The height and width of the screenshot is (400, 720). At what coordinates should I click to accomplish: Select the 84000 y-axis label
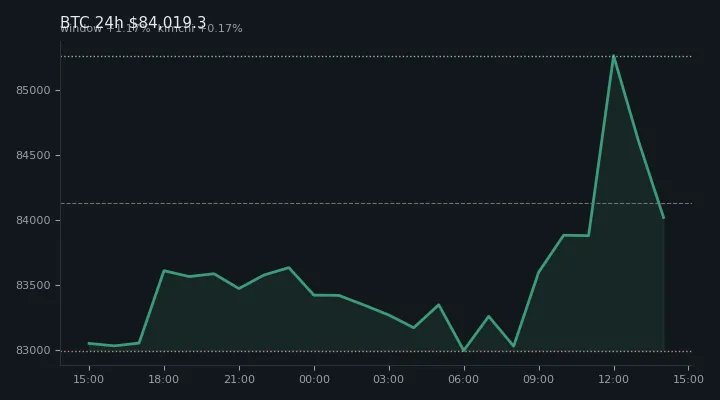tap(33, 220)
